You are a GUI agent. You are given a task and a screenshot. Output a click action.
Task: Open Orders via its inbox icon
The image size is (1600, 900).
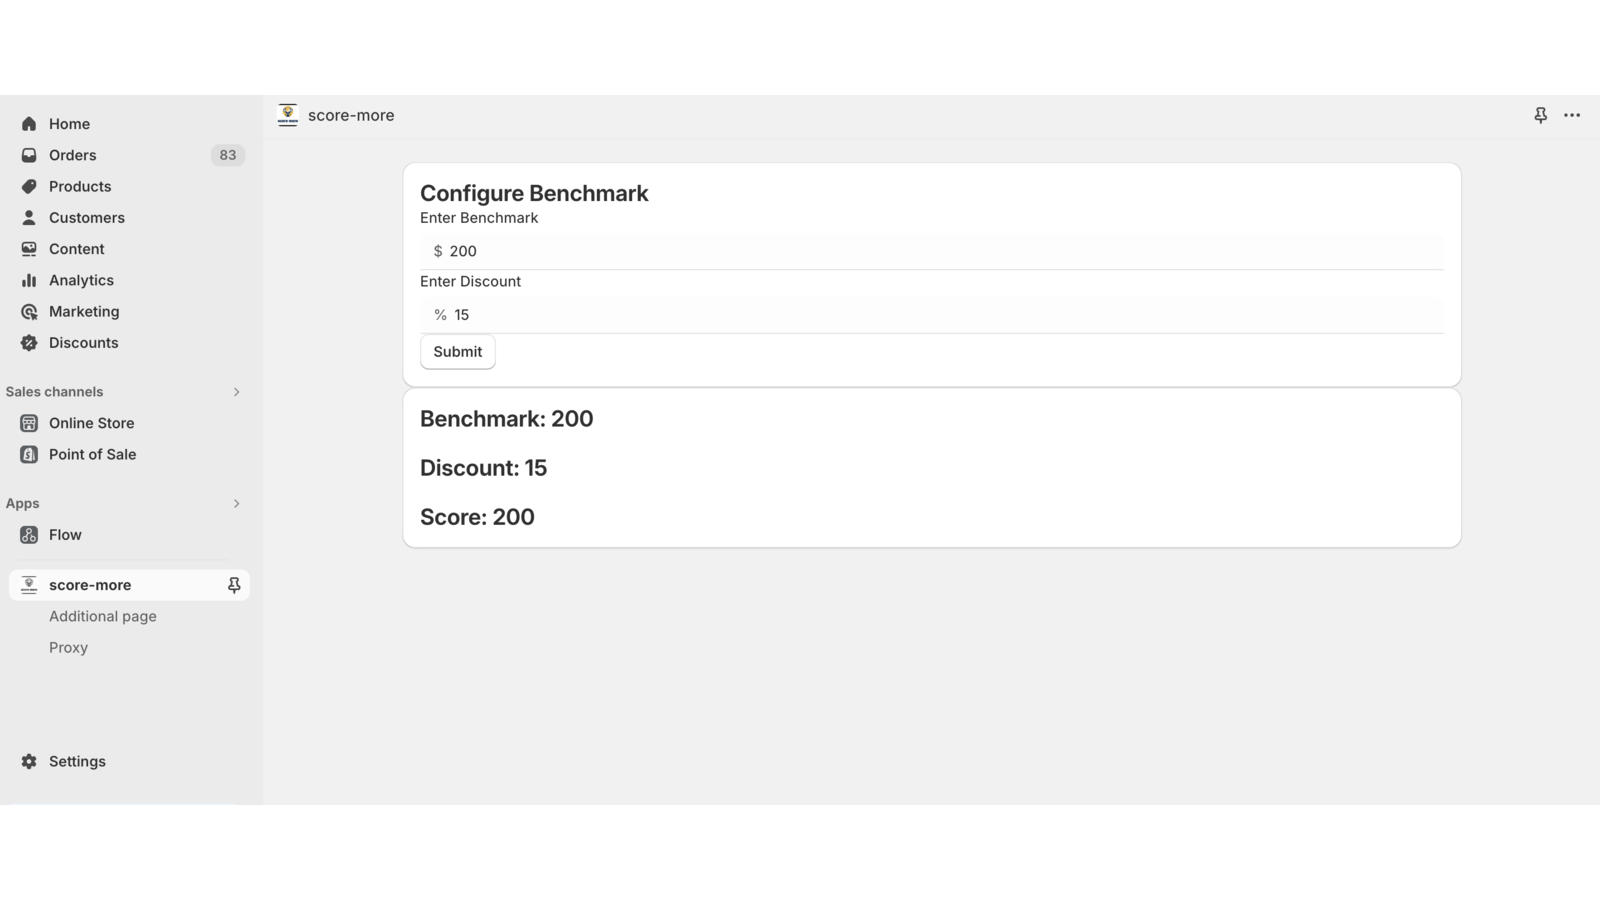[x=29, y=155]
